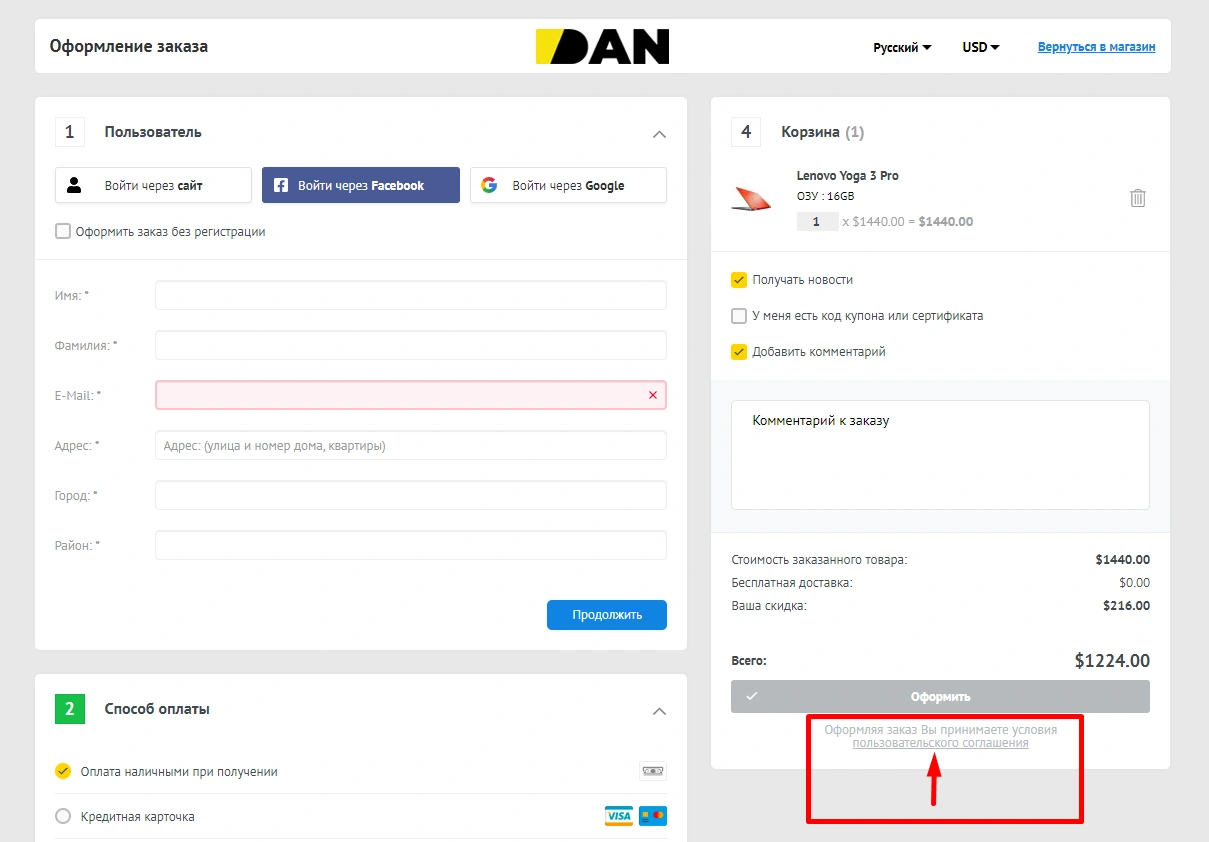Collapse the 'Пользователь' section chevron
This screenshot has width=1209, height=842.
coord(659,133)
